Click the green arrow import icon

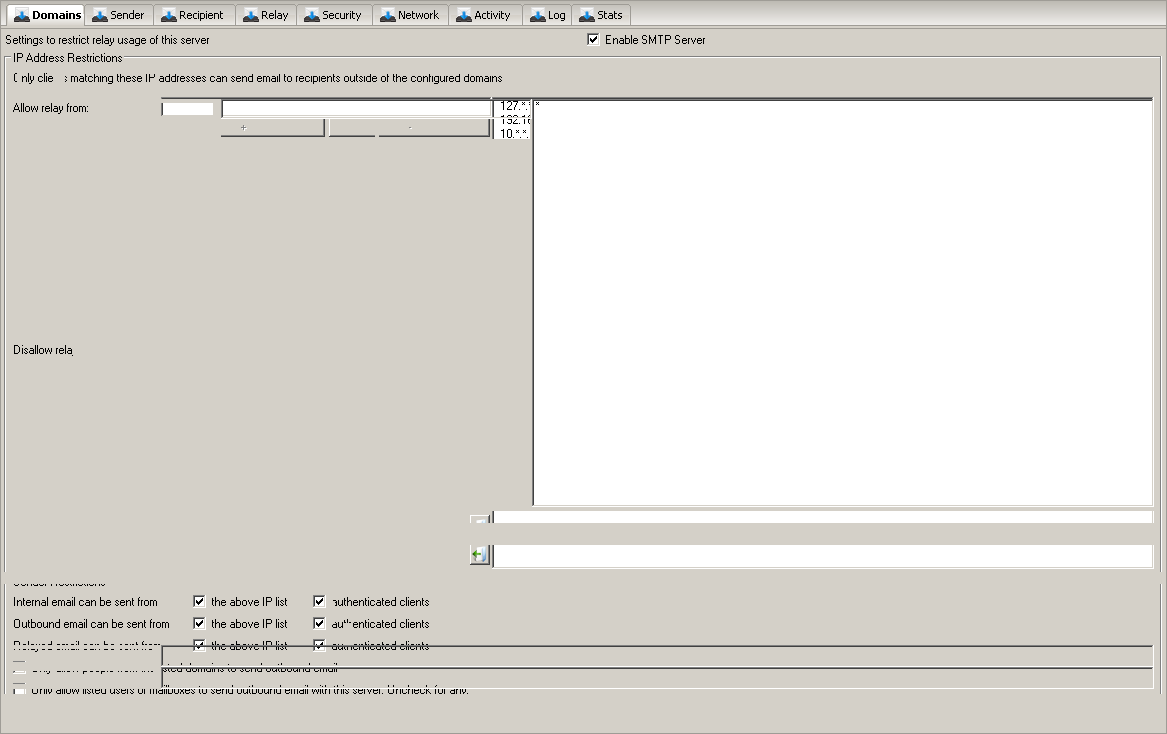click(x=479, y=555)
